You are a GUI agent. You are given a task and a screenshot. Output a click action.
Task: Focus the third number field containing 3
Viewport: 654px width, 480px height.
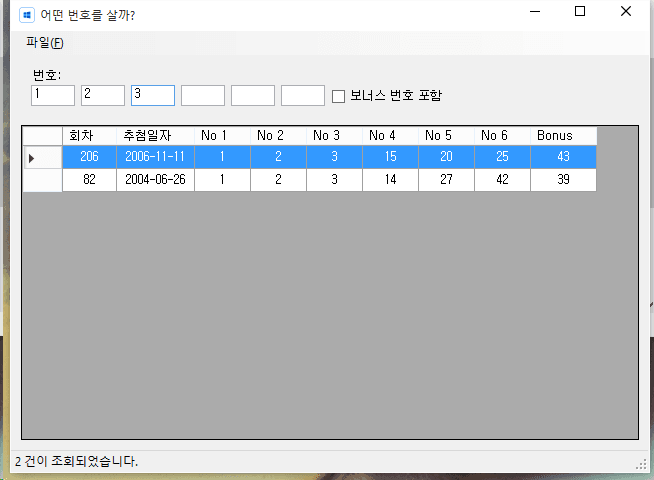pos(153,95)
